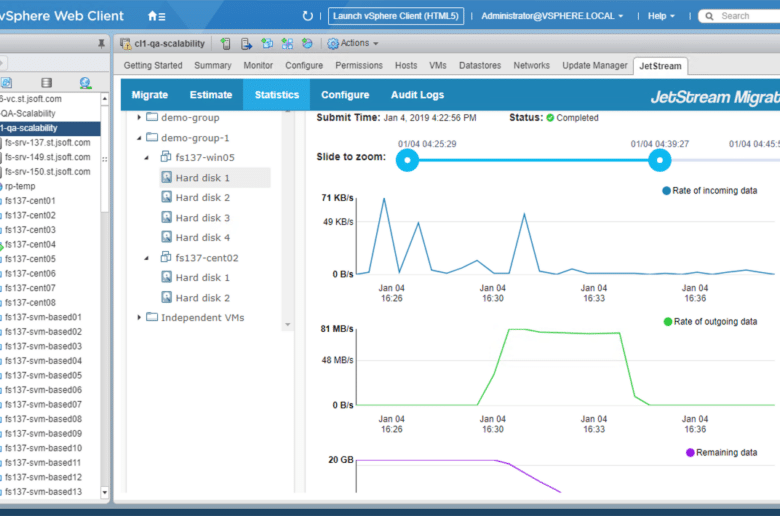Screen dimensions: 780x516
Task: Click the add host toolbar icon
Action: tap(225, 44)
